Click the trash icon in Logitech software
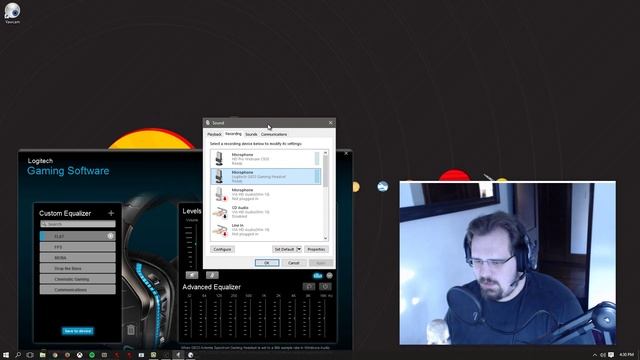The image size is (640, 360). (131, 329)
